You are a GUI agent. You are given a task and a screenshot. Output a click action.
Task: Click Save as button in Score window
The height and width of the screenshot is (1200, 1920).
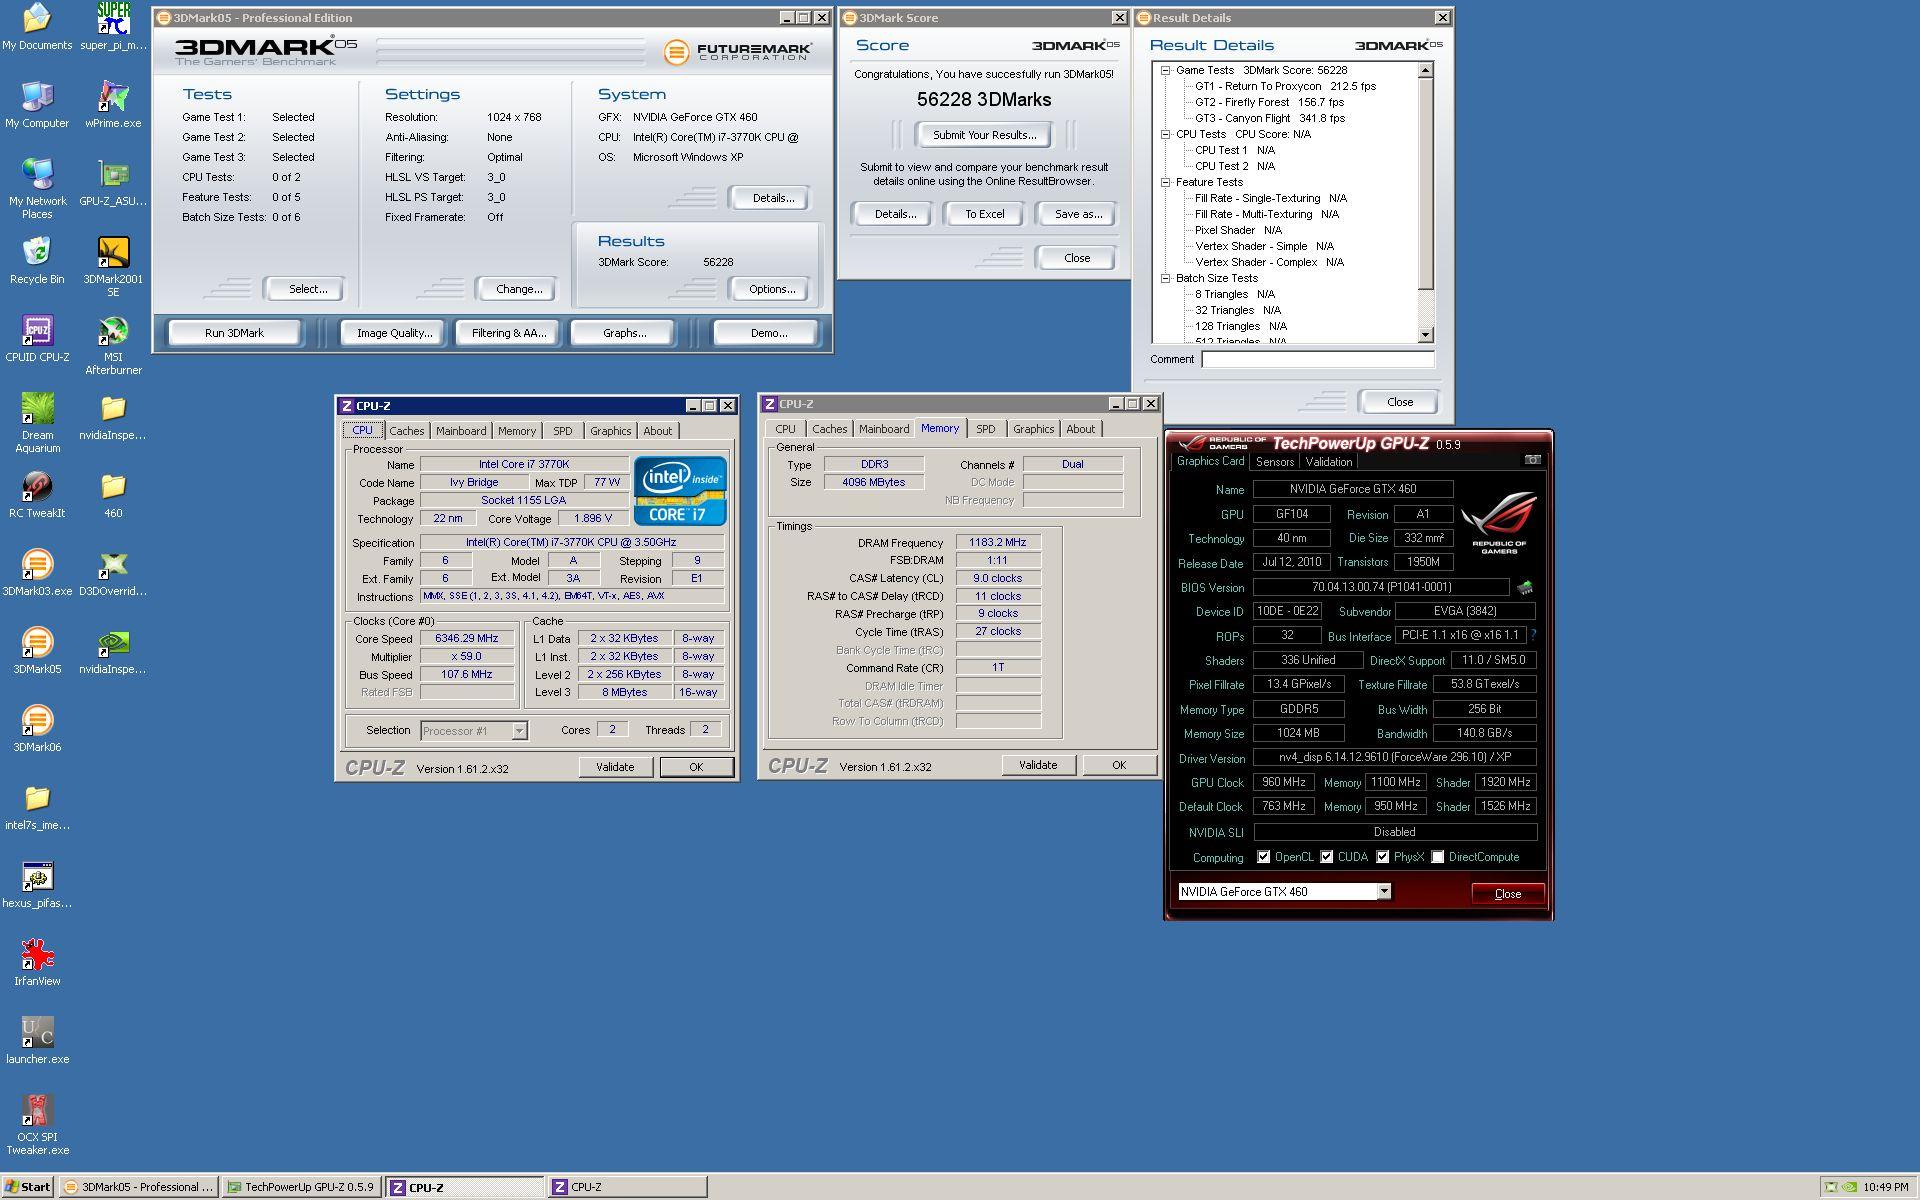(x=1077, y=214)
